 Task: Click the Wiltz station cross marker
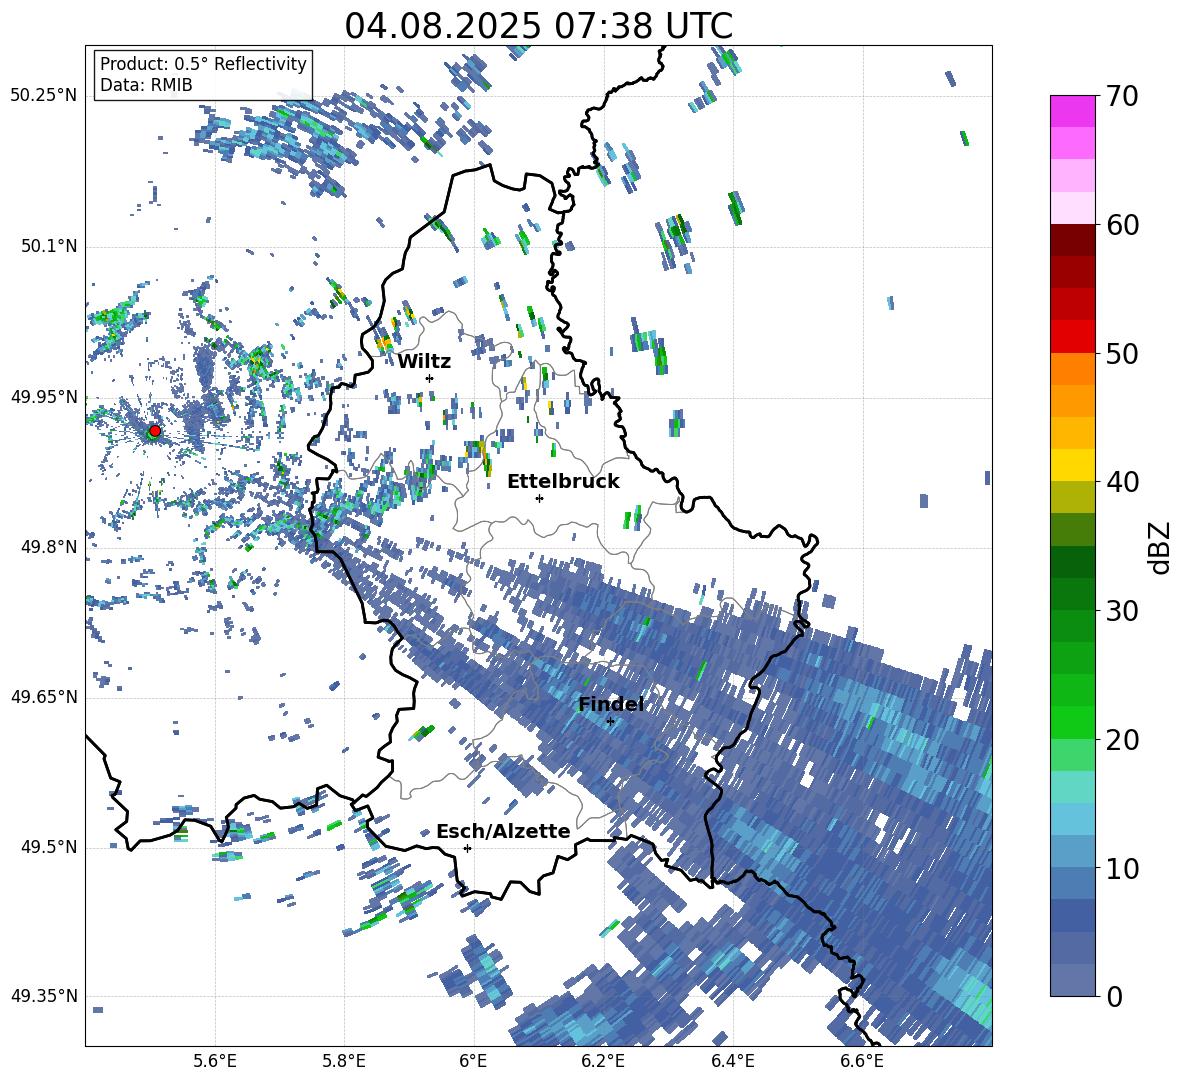pyautogui.click(x=430, y=378)
